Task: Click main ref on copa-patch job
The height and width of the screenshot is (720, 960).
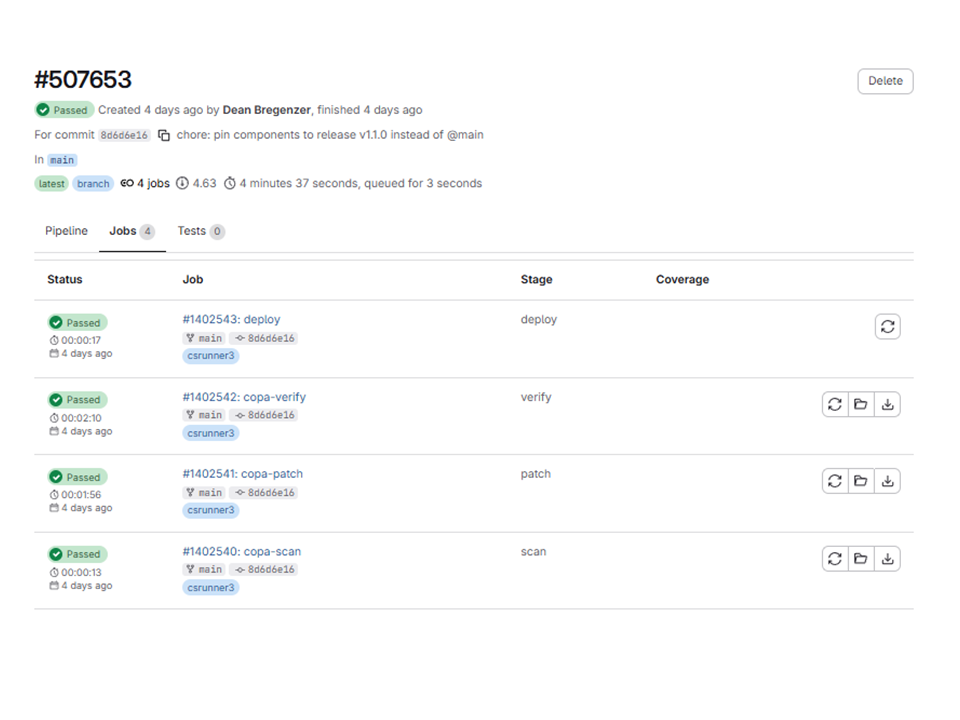Action: tap(204, 492)
